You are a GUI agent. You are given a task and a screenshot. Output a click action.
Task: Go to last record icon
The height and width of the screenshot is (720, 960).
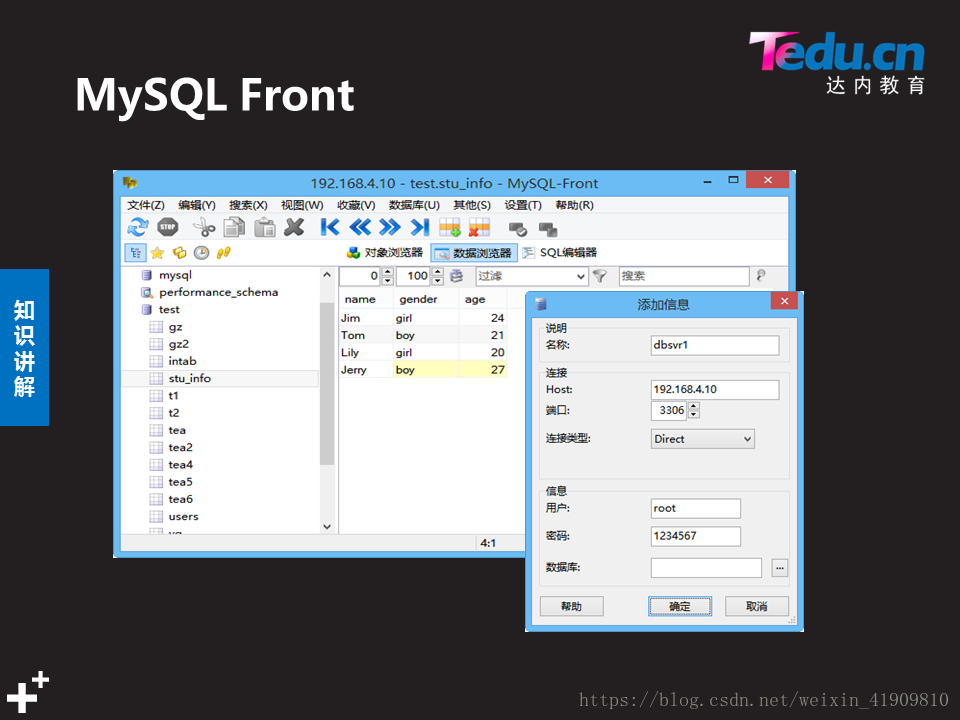coord(420,227)
